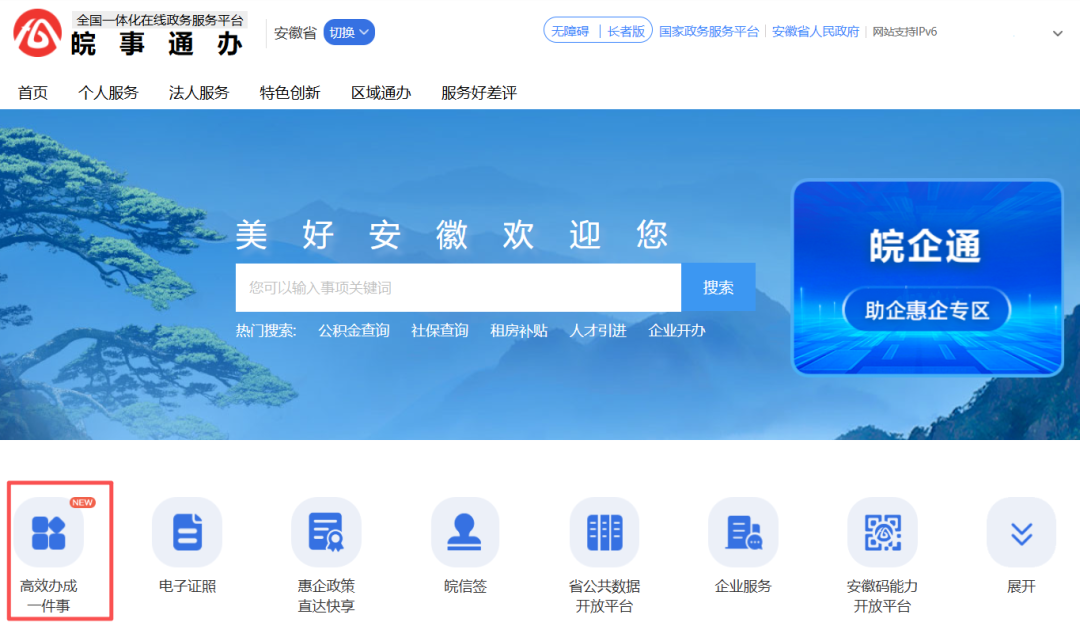Click the 公积金查询 hot search link
The height and width of the screenshot is (626, 1080).
(x=354, y=331)
